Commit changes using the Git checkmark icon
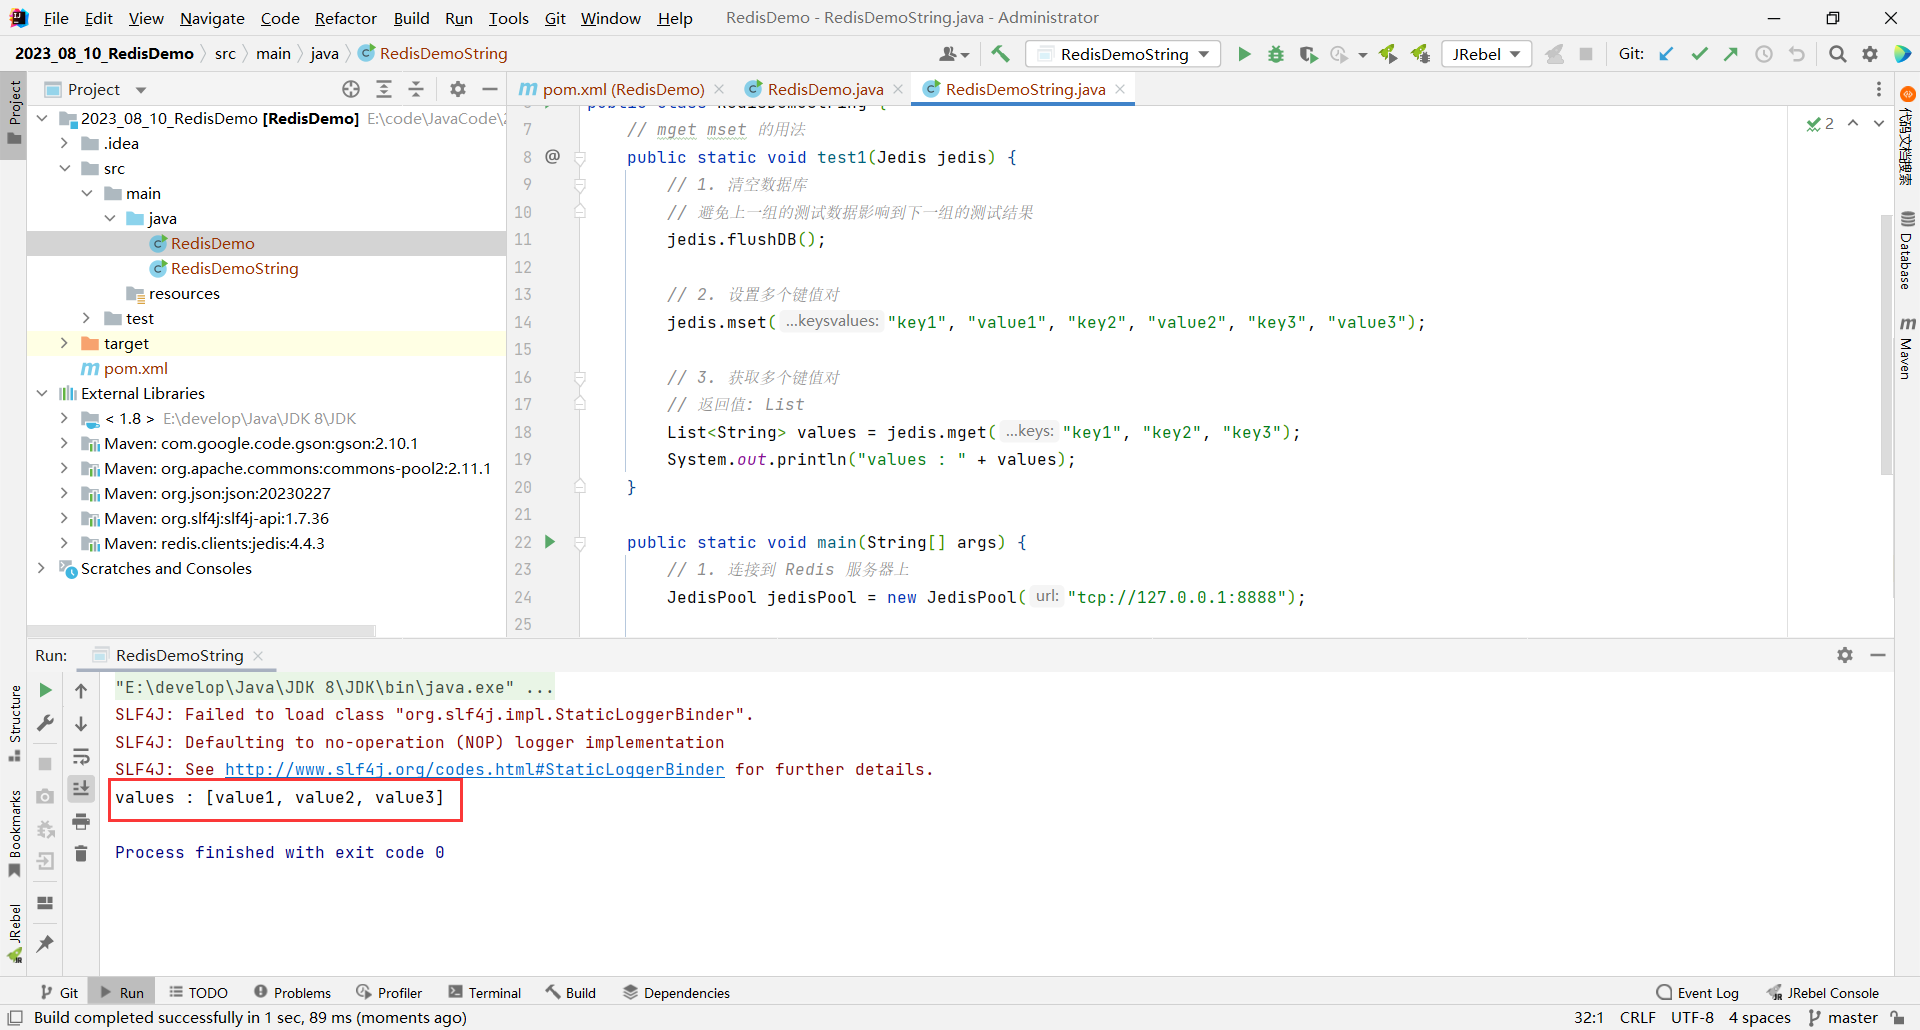The image size is (1920, 1030). 1699,54
